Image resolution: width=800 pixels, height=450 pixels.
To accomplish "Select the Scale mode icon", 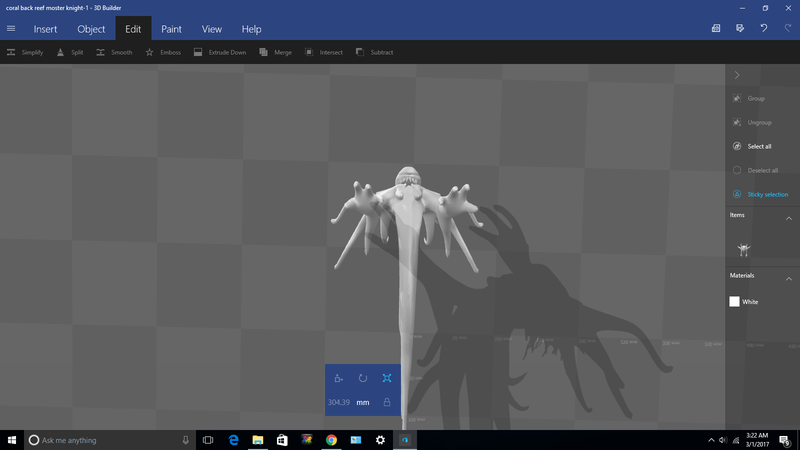I will click(x=387, y=378).
